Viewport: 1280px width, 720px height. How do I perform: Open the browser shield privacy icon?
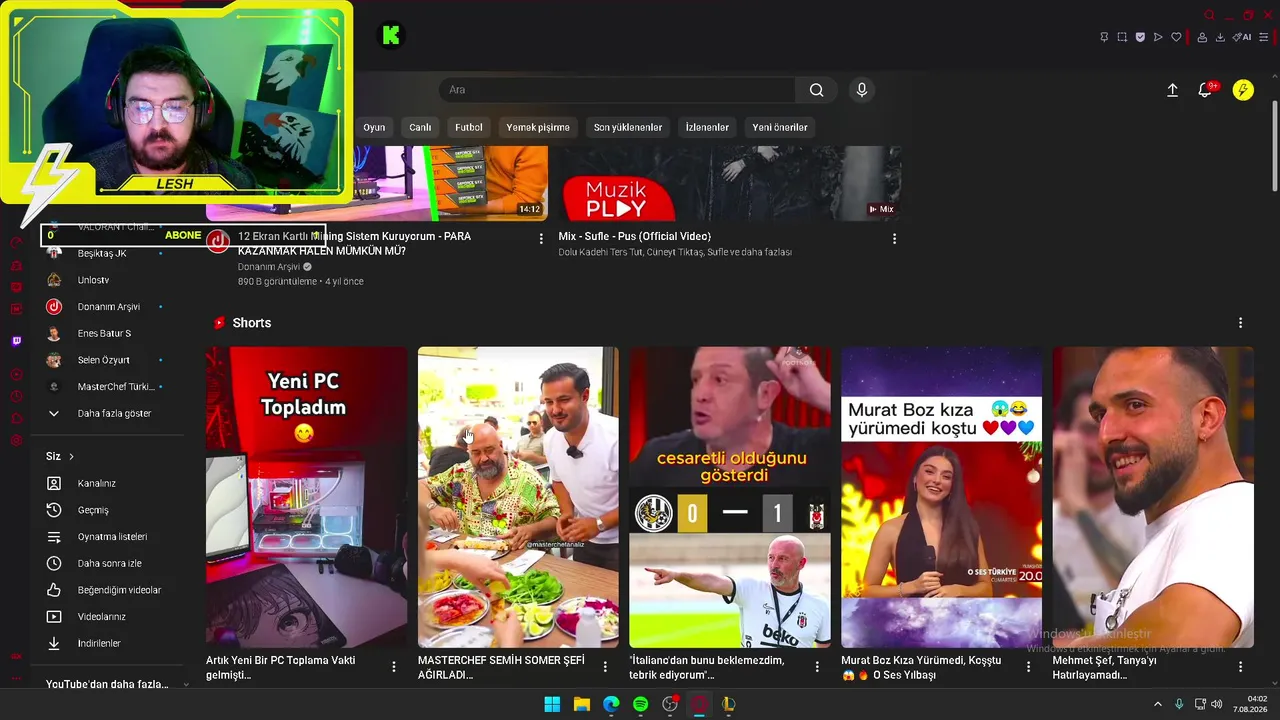(1140, 37)
